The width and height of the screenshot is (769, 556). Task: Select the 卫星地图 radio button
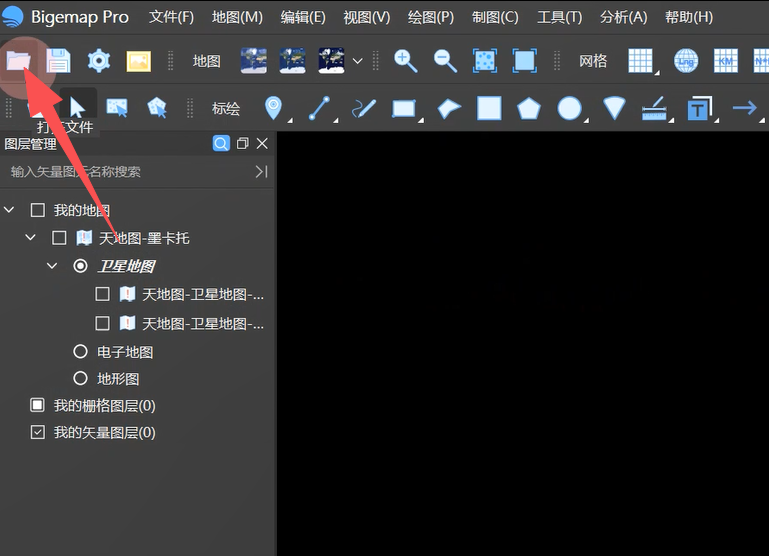(x=80, y=266)
